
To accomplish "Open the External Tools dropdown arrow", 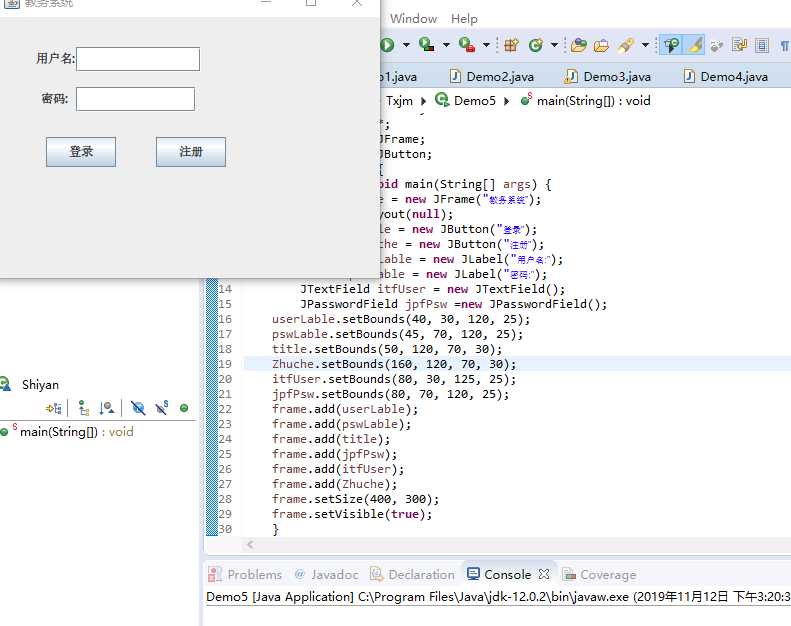I will pos(486,45).
